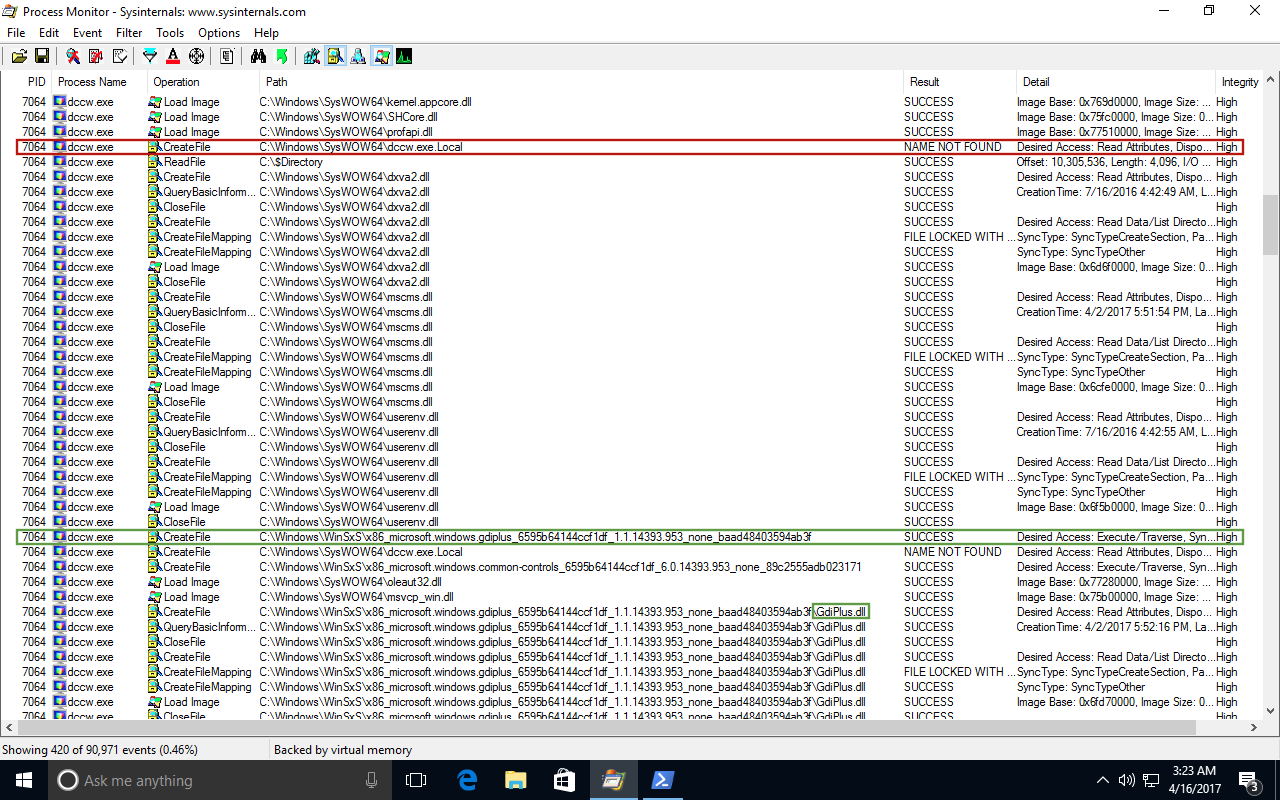1280x800 pixels.
Task: Click the Process Monitor taskbar icon
Action: tap(613, 780)
